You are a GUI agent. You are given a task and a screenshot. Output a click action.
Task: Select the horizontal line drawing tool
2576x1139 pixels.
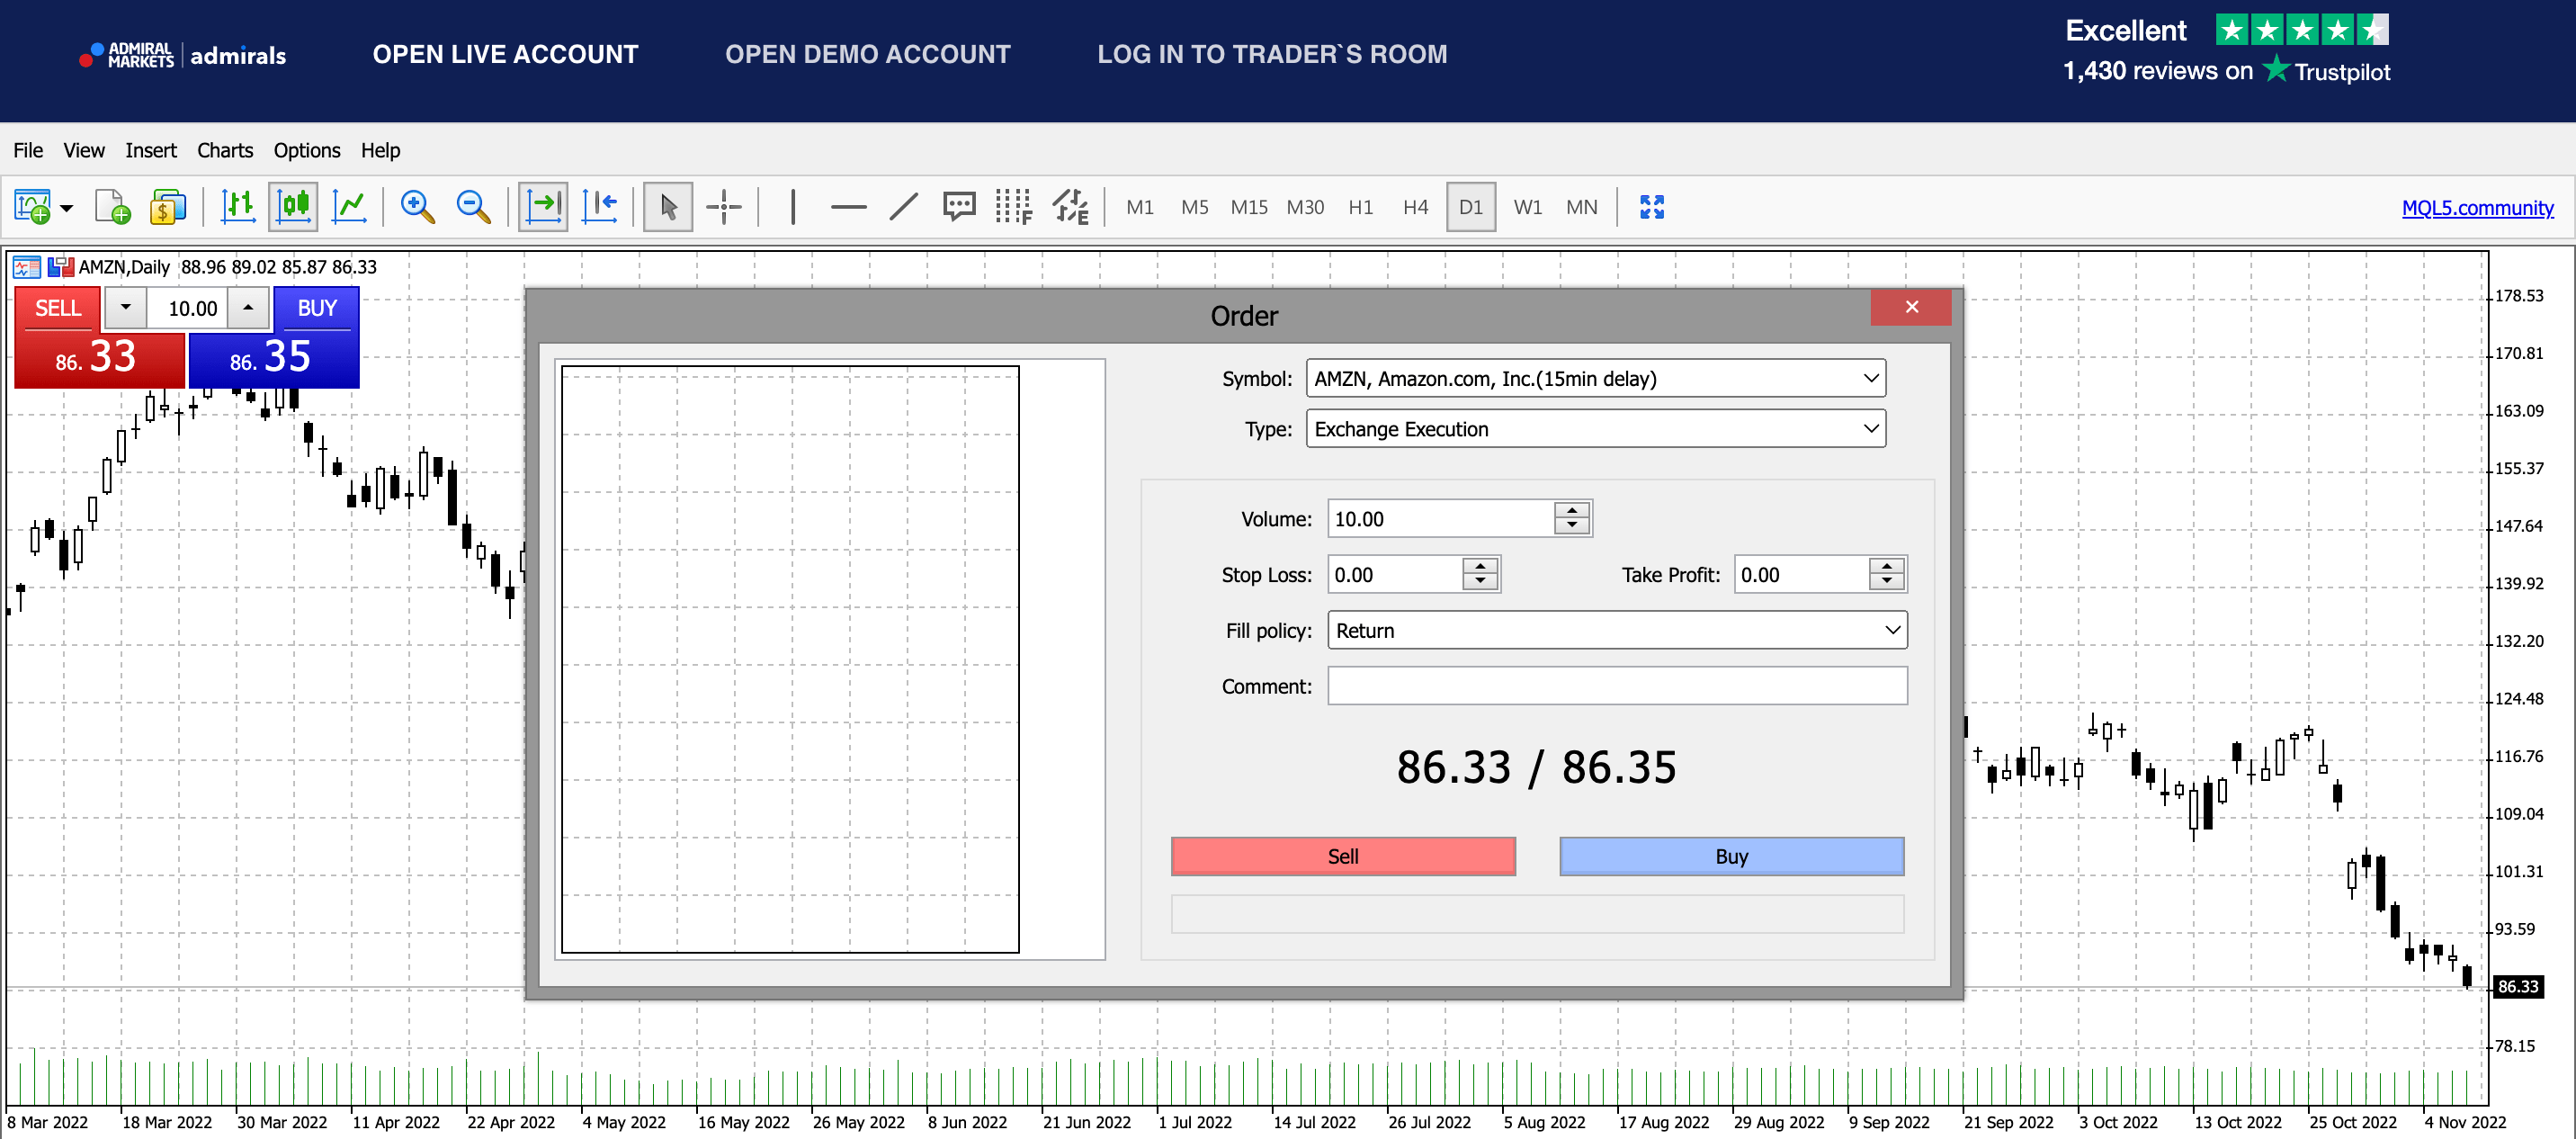click(848, 207)
